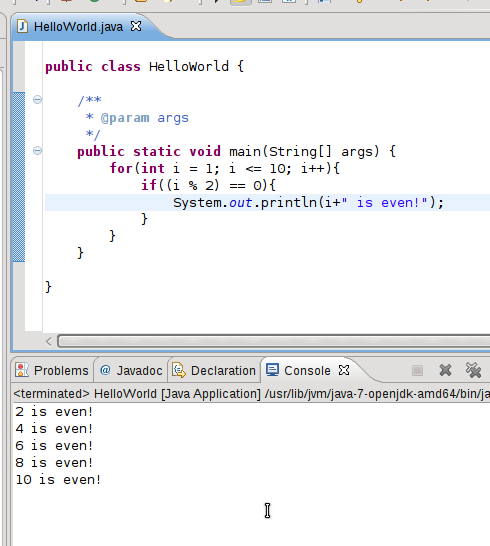The width and height of the screenshot is (490, 546).
Task: Close the HelloWorld.java editor tab
Action: (x=136, y=26)
